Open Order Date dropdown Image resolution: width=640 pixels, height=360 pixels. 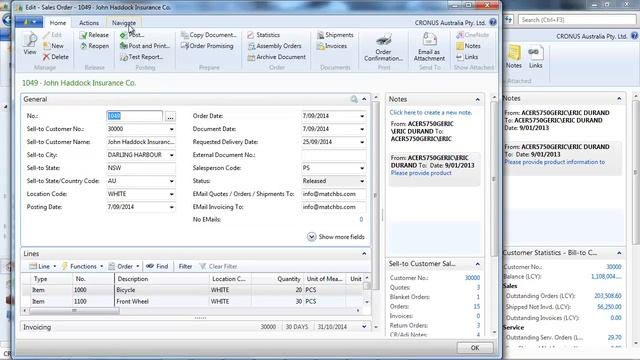pos(362,116)
